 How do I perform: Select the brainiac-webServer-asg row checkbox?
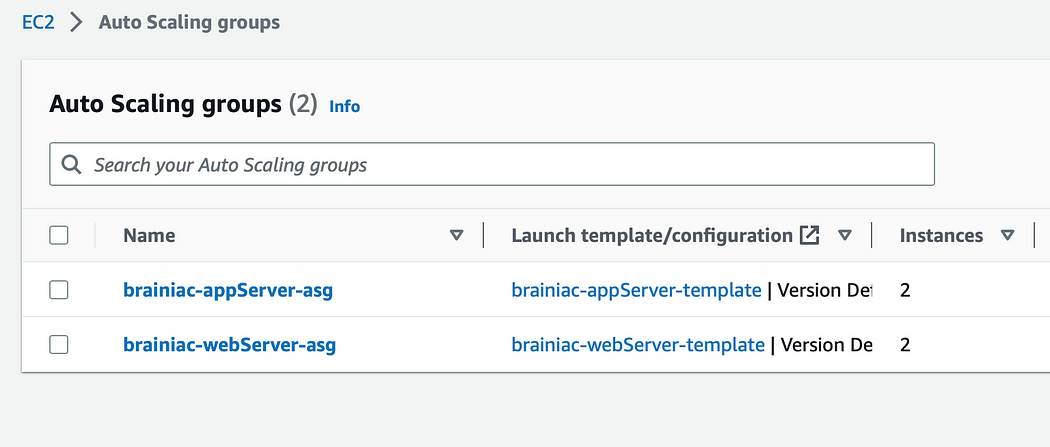click(x=59, y=345)
